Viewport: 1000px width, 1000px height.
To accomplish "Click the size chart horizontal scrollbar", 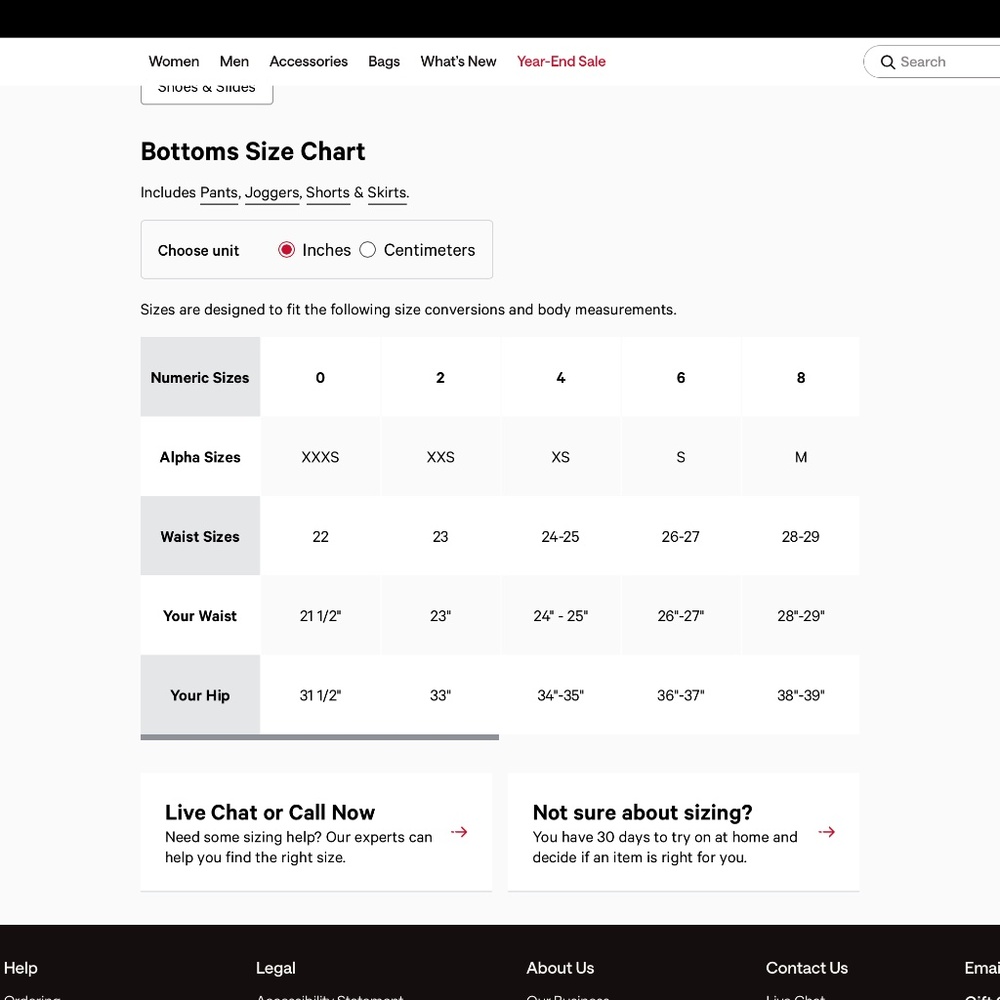I will [320, 737].
